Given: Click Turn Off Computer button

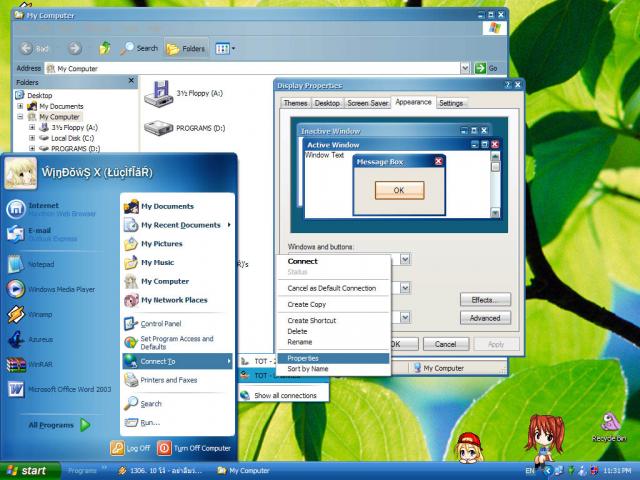Looking at the screenshot, I should [x=194, y=448].
